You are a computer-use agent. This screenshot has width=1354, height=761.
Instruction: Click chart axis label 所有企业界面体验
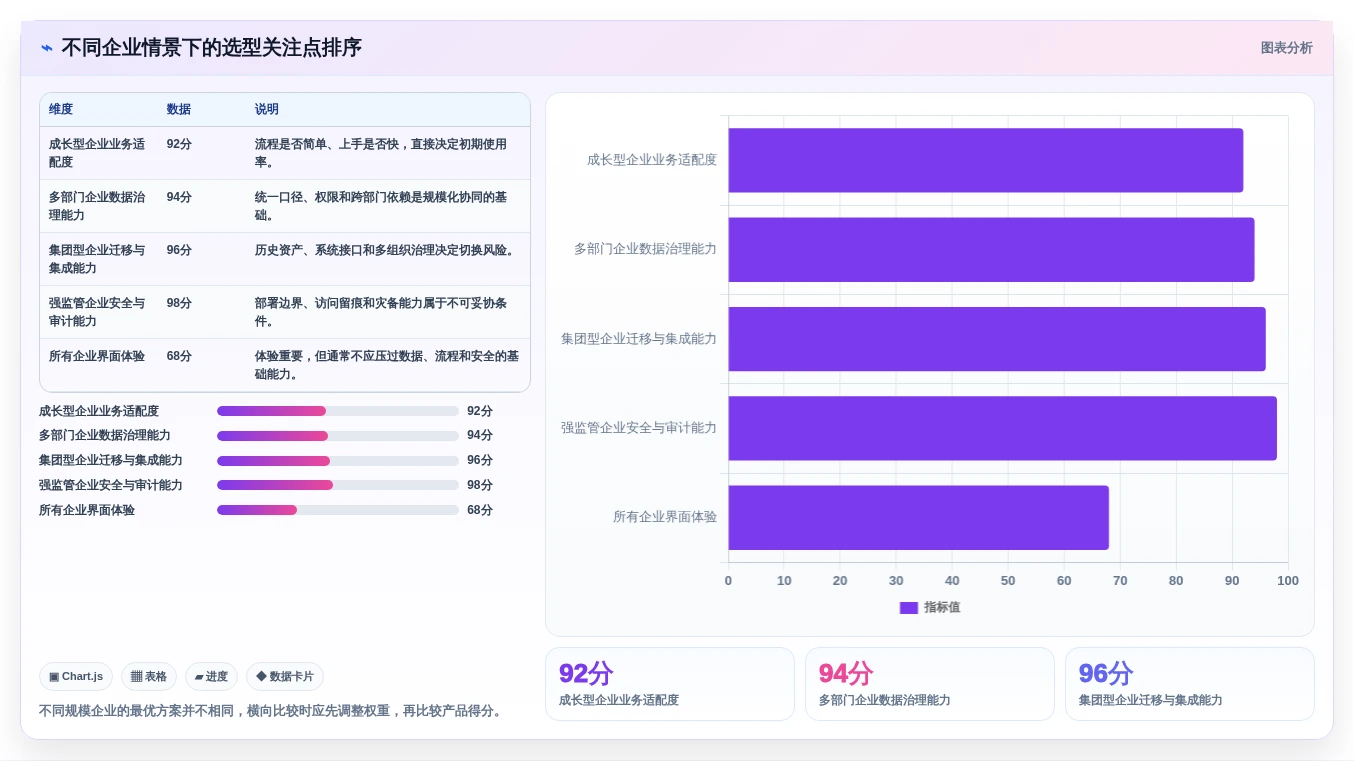[x=665, y=517]
